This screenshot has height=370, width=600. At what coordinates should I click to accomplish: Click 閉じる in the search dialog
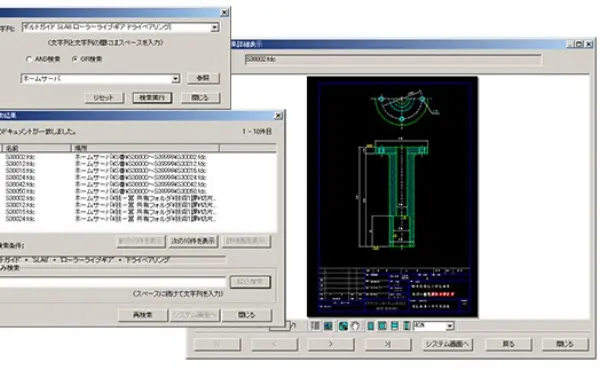coord(200,98)
